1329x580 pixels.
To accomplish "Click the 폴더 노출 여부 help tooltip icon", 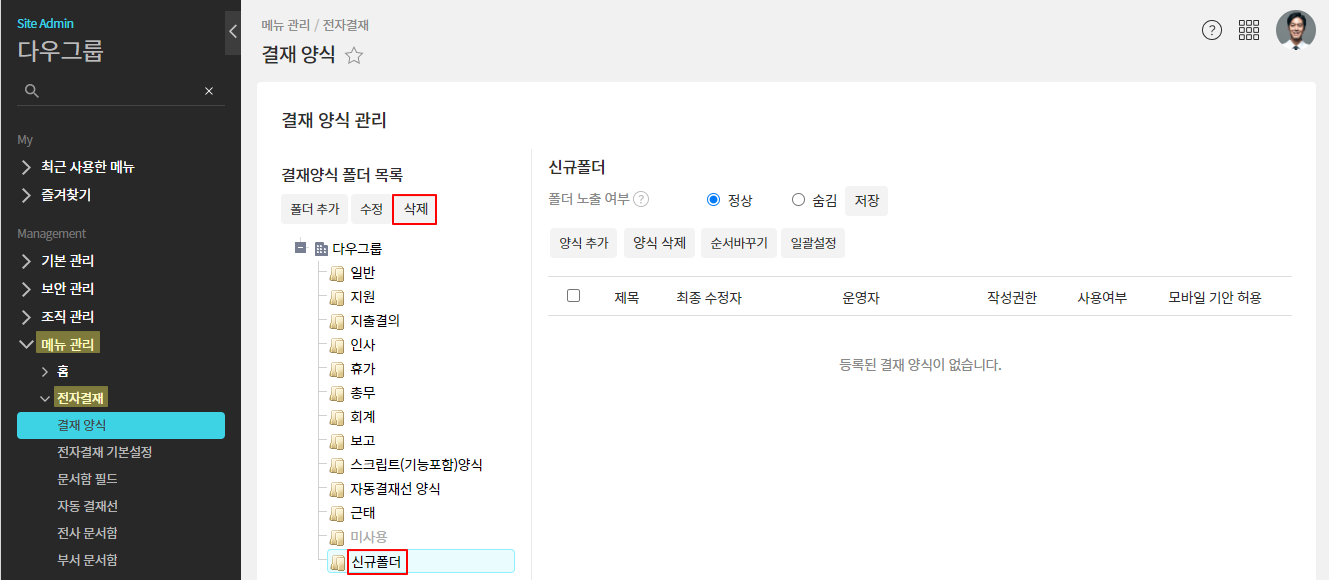I will [x=641, y=199].
